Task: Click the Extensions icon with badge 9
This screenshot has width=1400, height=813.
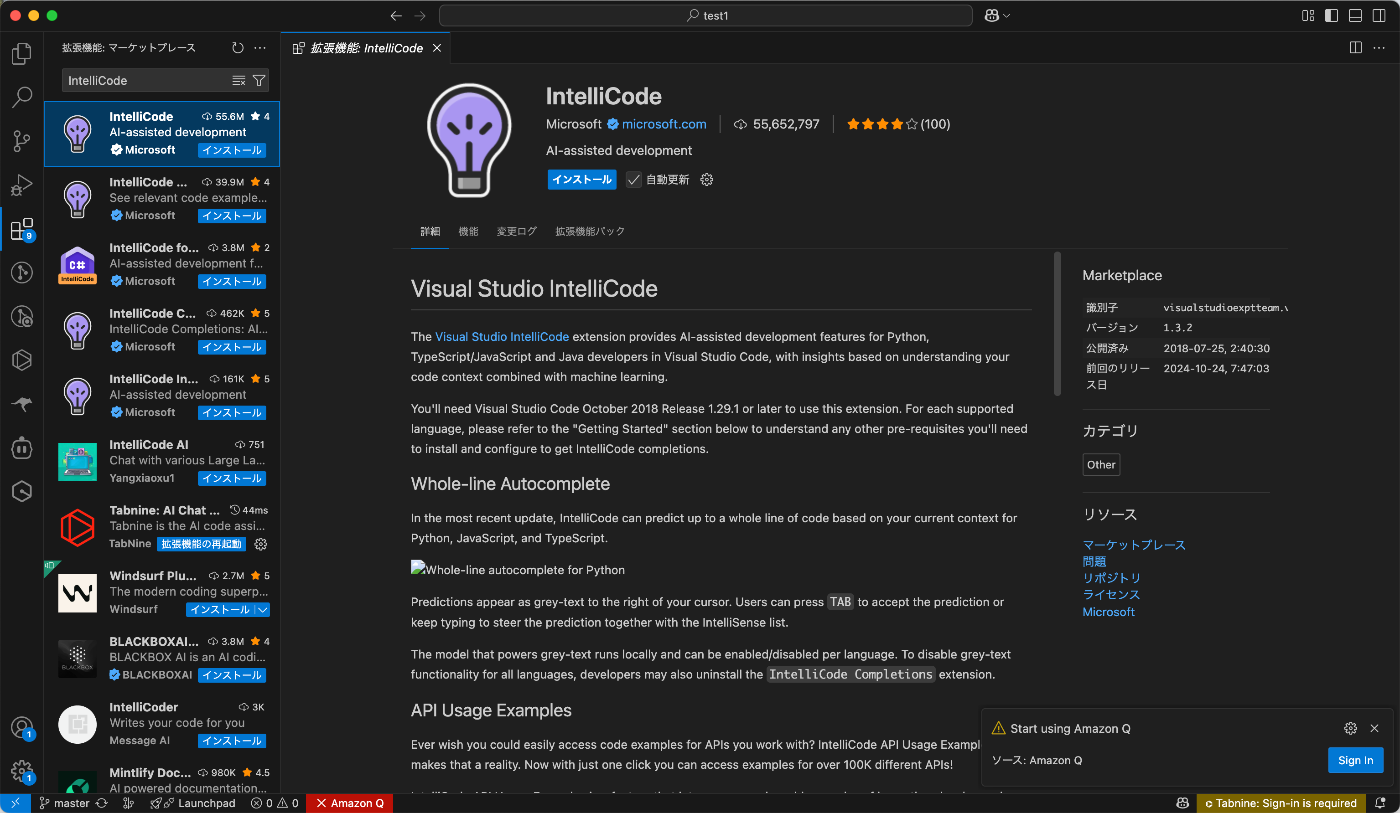Action: (x=21, y=229)
